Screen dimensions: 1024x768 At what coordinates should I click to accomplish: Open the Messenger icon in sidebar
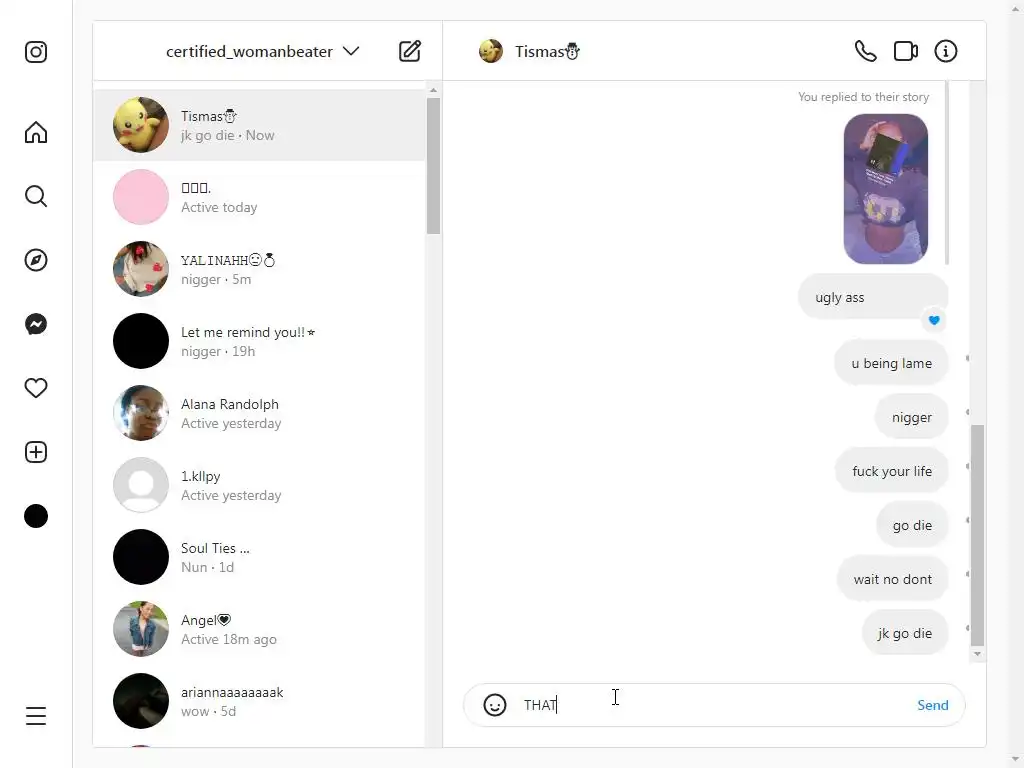36,324
